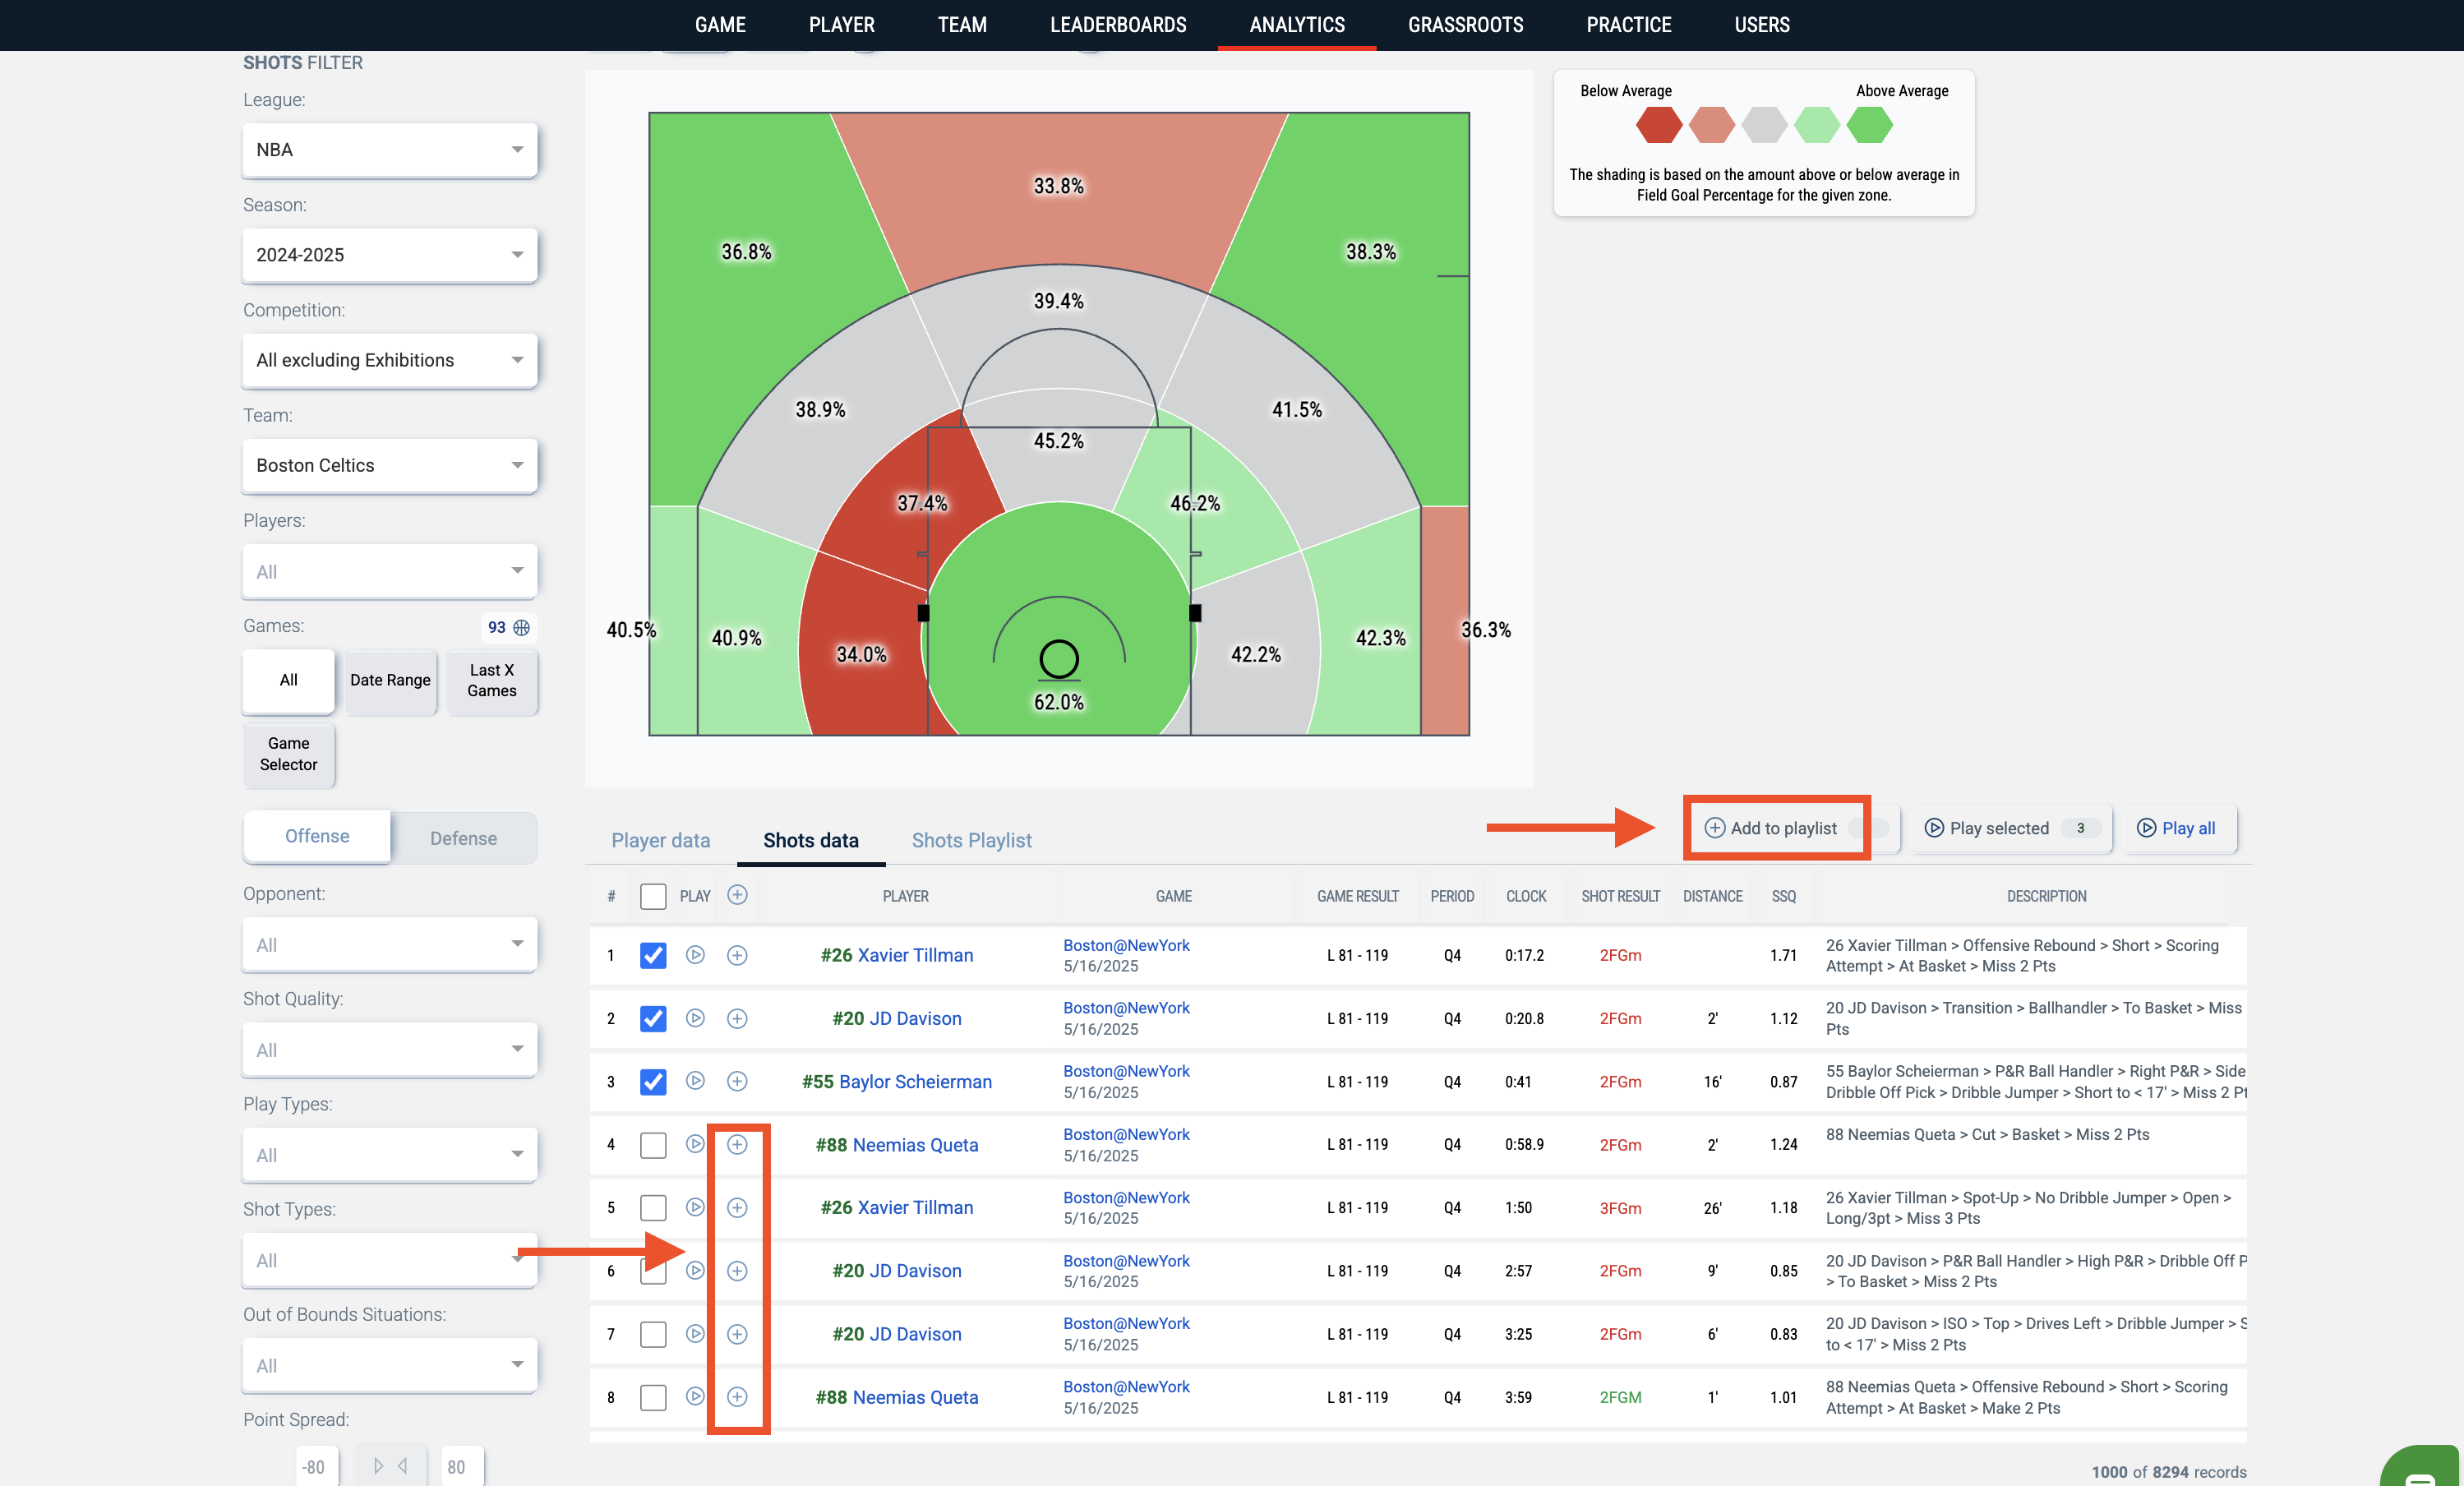Click the left arrow in Point Spread
Screen dimensions: 2464x1486
pyautogui.click(x=403, y=1466)
